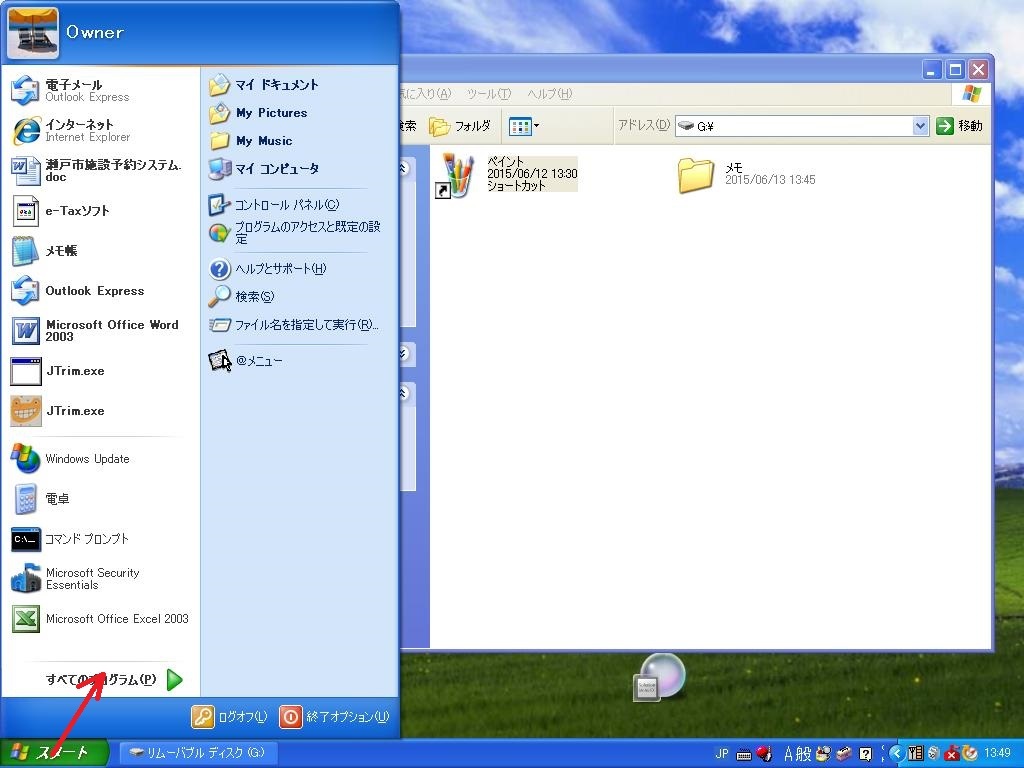Click ログオフ(L) button
This screenshot has height=768, width=1024.
[x=229, y=717]
